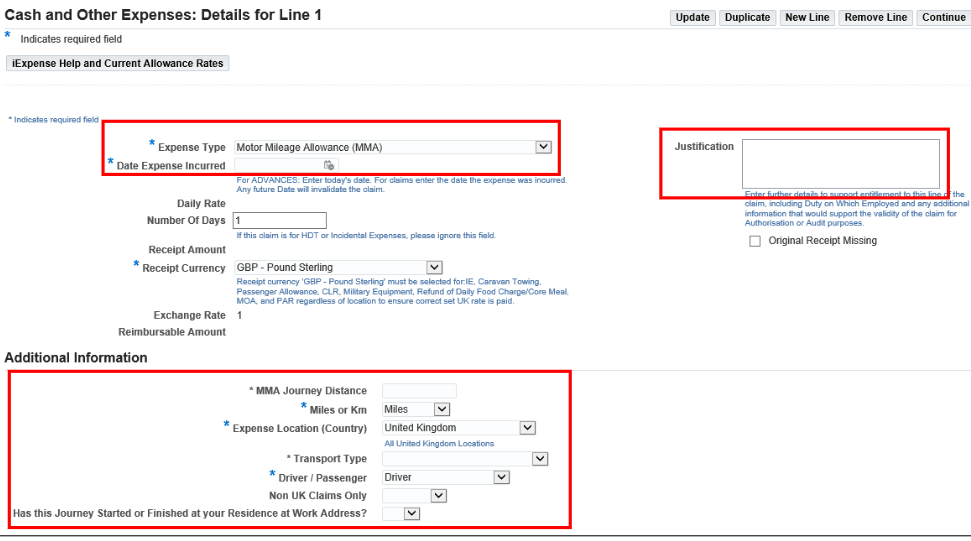Click the Remove Line button
The image size is (971, 541).
(x=875, y=17)
